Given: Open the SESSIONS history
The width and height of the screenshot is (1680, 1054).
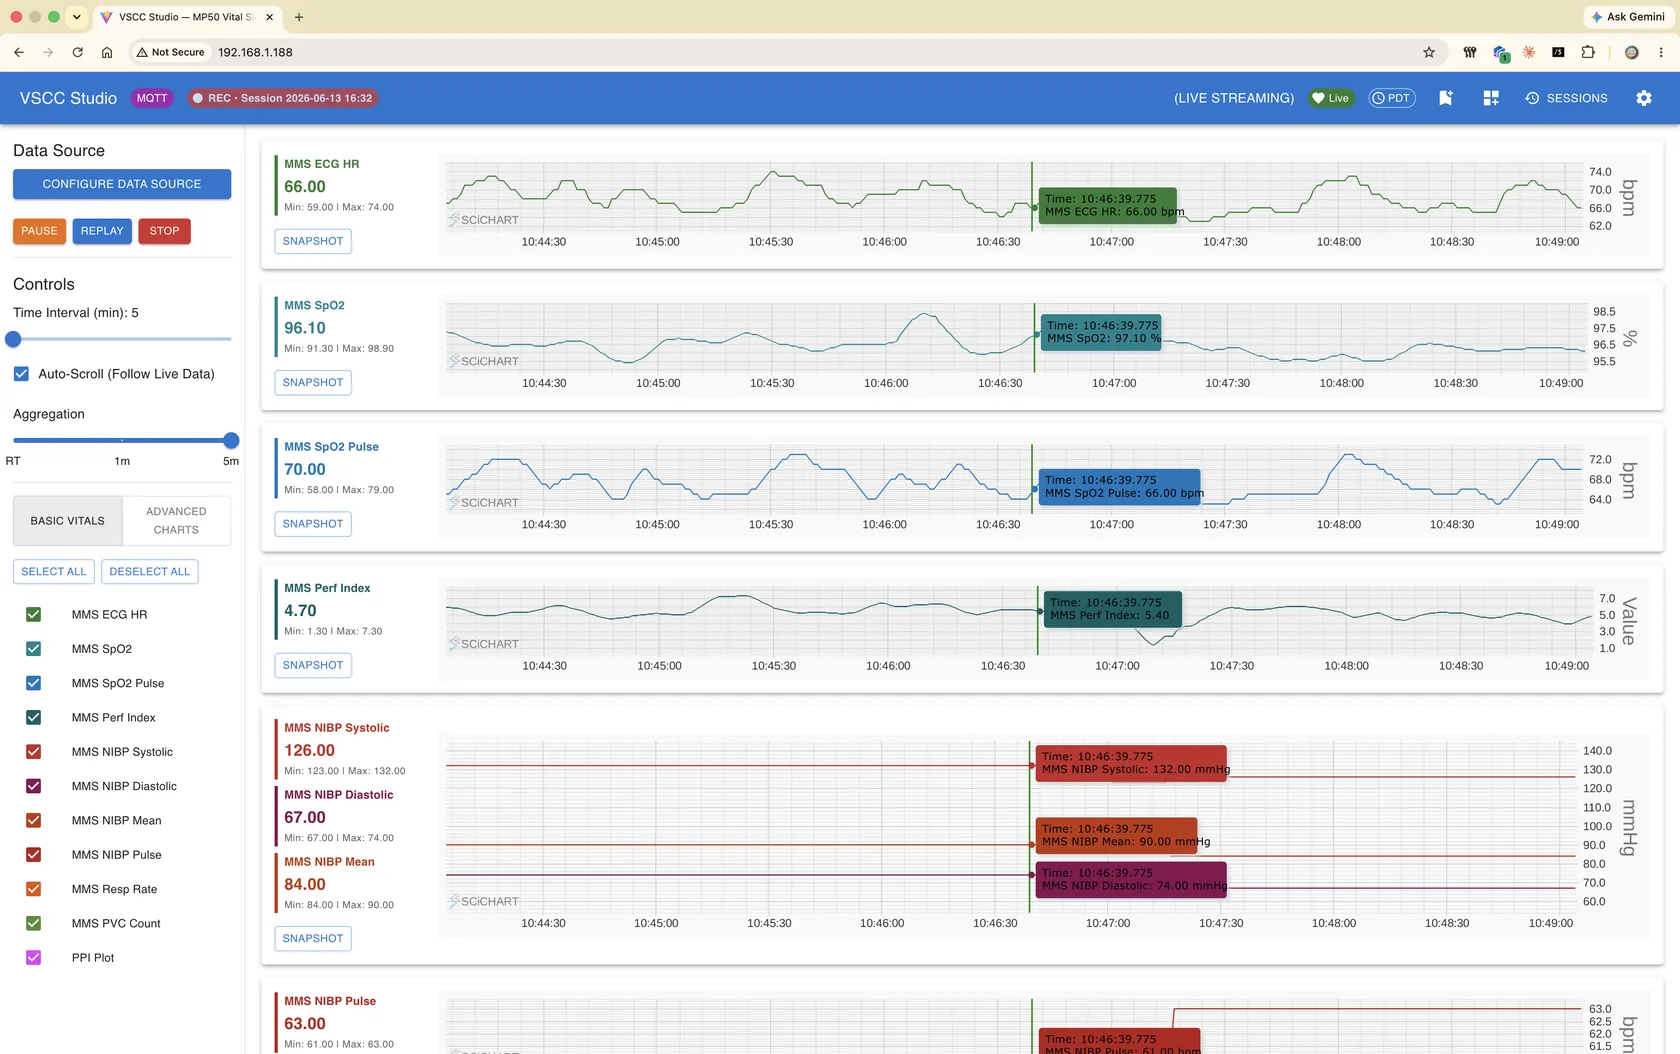Looking at the screenshot, I should [x=1566, y=98].
